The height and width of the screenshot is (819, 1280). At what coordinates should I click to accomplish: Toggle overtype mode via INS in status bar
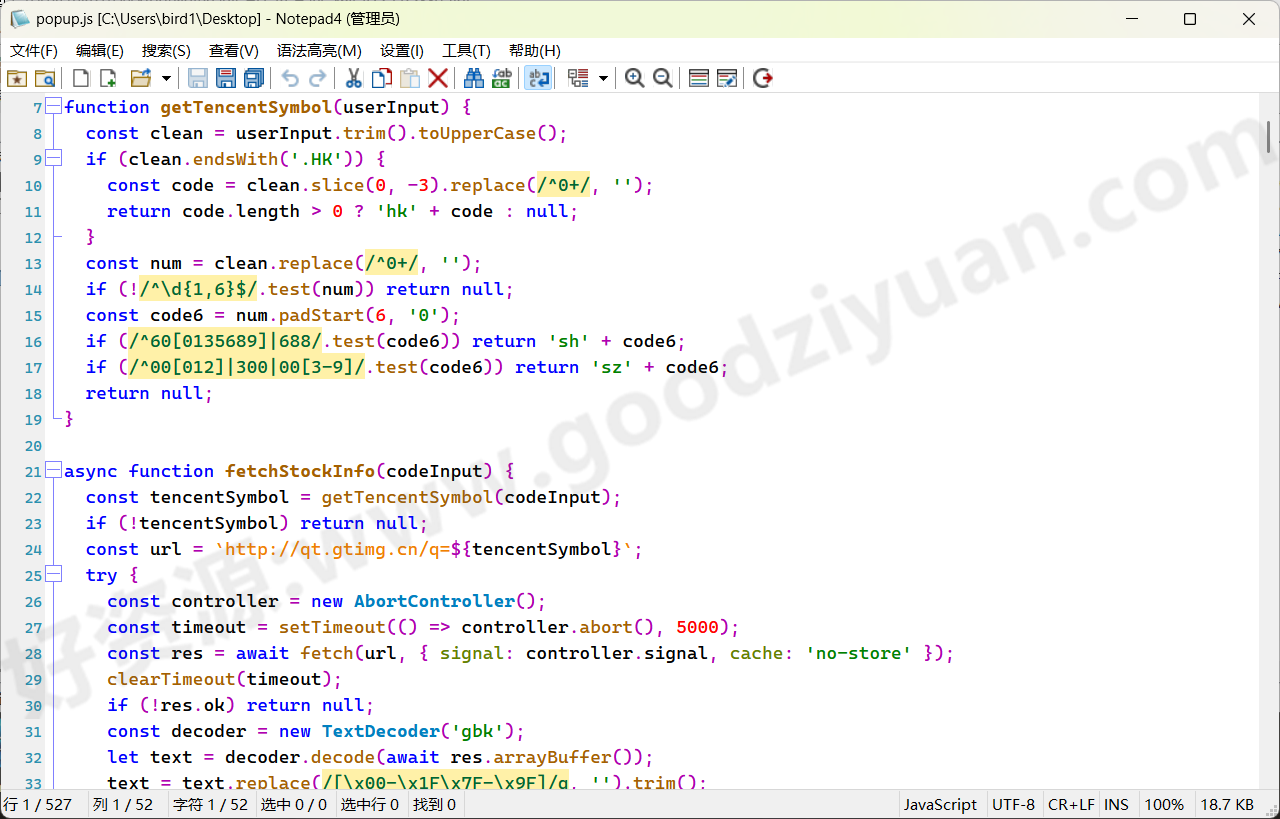click(x=1116, y=804)
